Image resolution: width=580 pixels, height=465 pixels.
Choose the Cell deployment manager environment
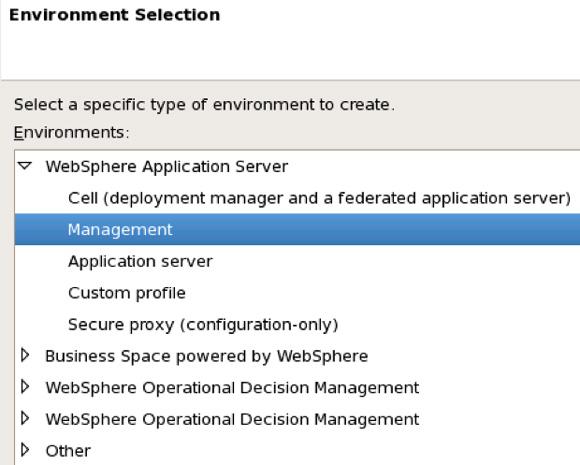click(x=319, y=198)
